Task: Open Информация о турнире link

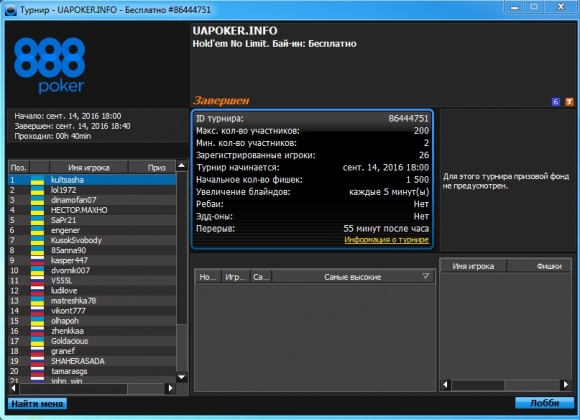Action: click(387, 240)
